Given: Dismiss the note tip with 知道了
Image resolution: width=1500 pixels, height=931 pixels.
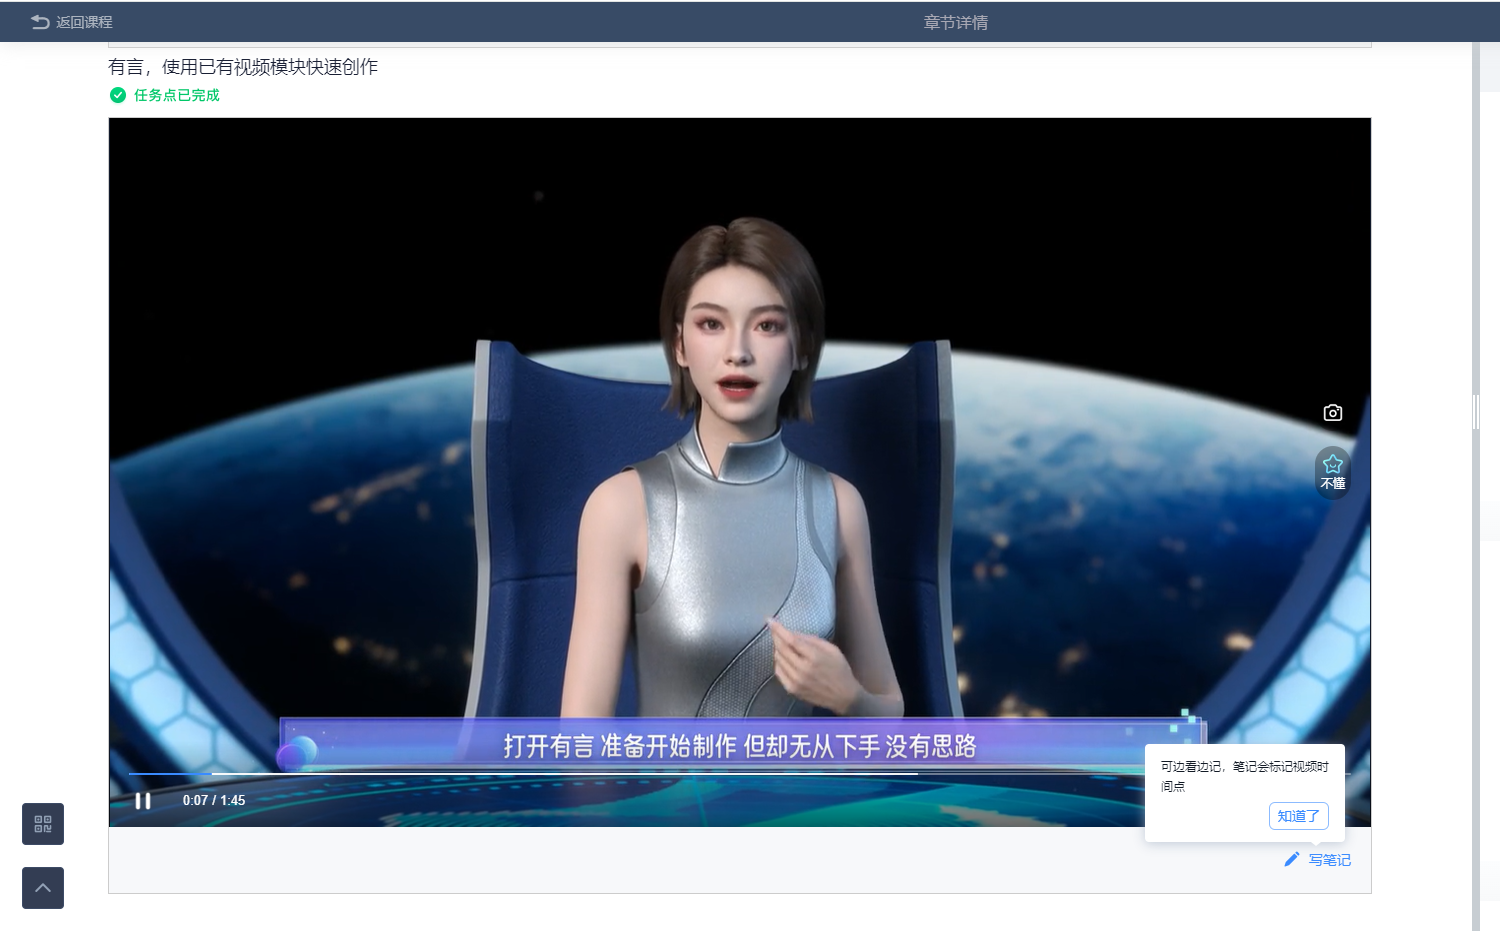Looking at the screenshot, I should [x=1299, y=816].
